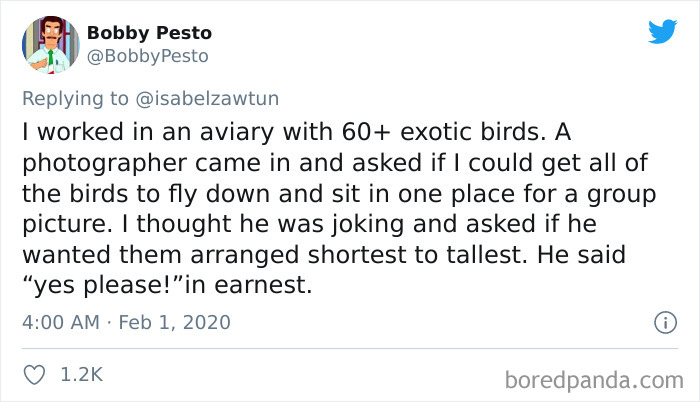Click the 4:00 AM timestamp

(61, 323)
